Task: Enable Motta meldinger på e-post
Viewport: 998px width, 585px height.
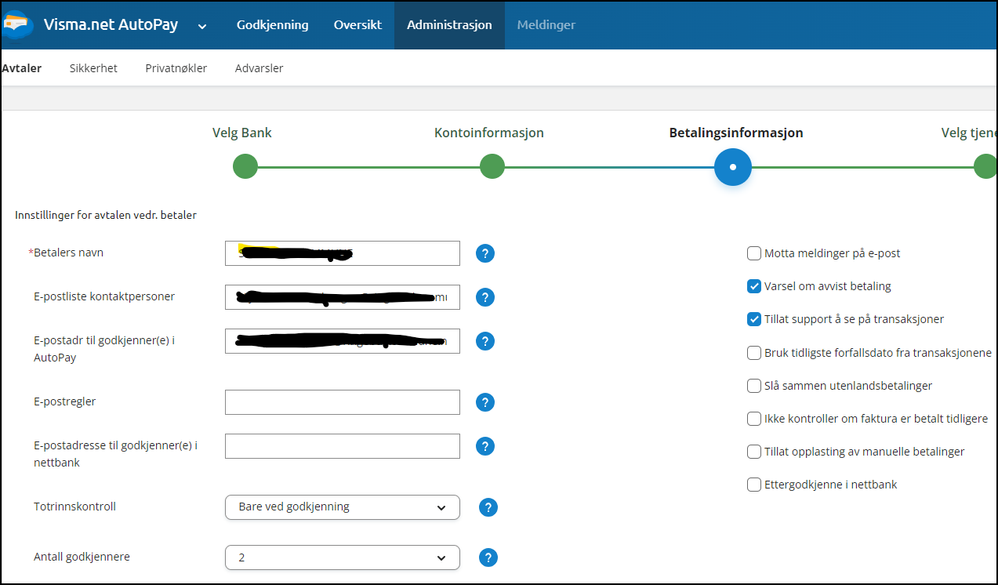Action: click(754, 253)
